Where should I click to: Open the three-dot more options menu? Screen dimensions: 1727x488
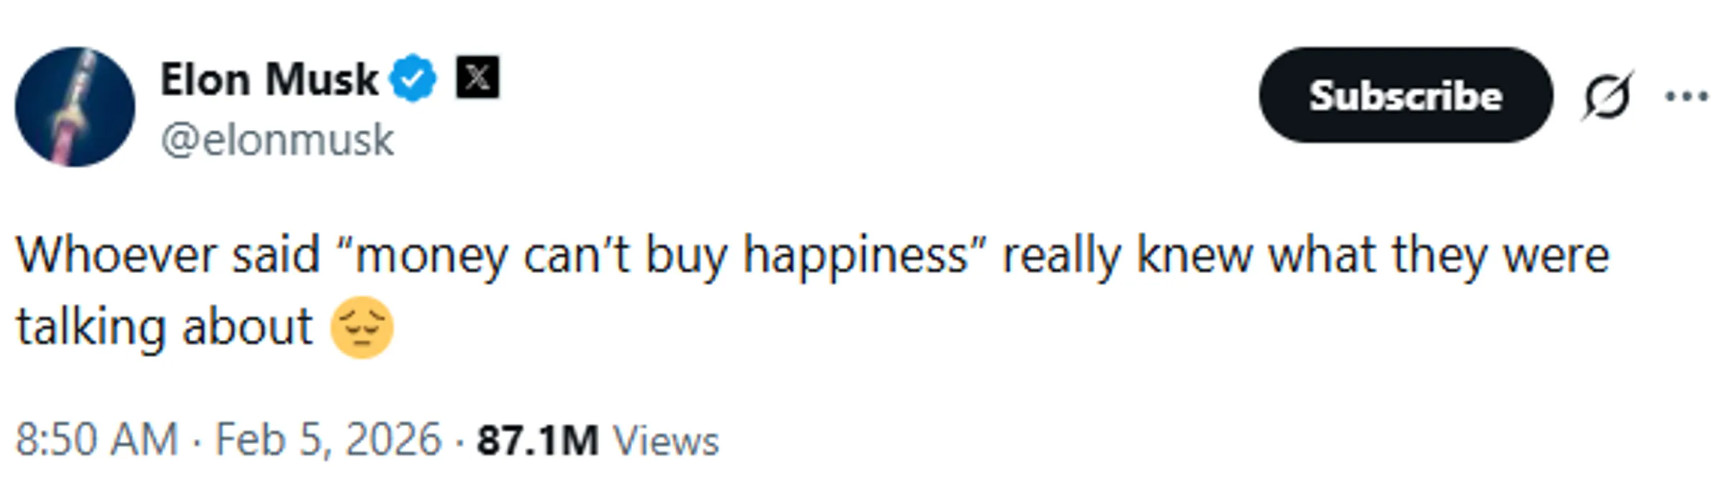(x=1686, y=96)
